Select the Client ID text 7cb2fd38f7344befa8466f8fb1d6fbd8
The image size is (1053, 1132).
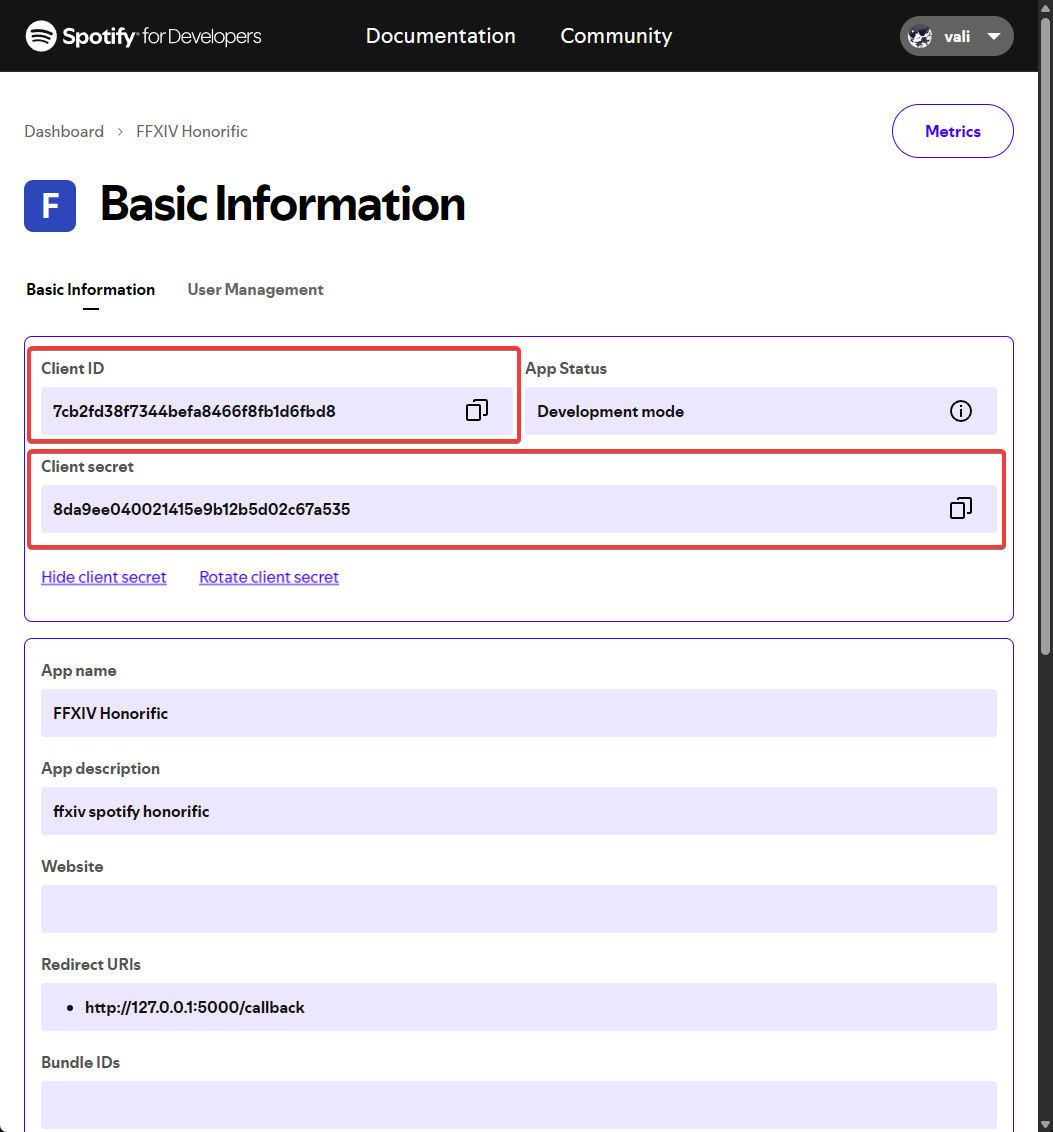[x=194, y=412]
